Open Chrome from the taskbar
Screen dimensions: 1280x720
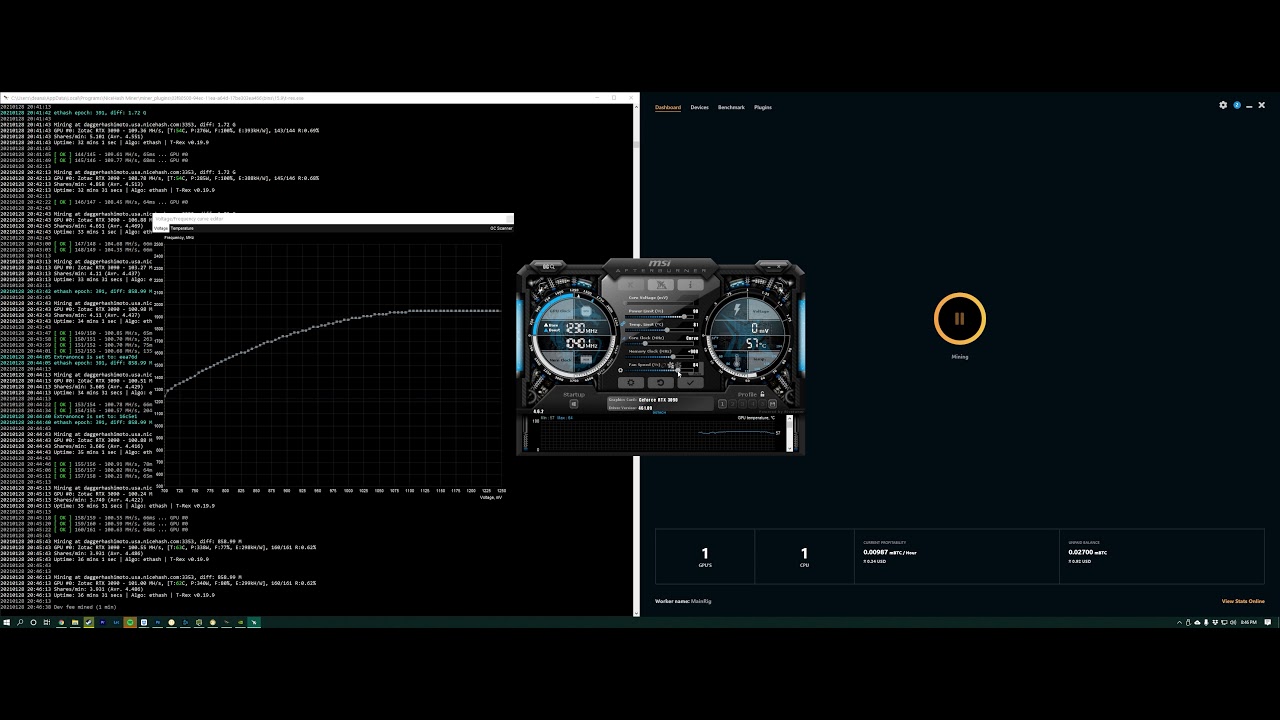tap(61, 622)
